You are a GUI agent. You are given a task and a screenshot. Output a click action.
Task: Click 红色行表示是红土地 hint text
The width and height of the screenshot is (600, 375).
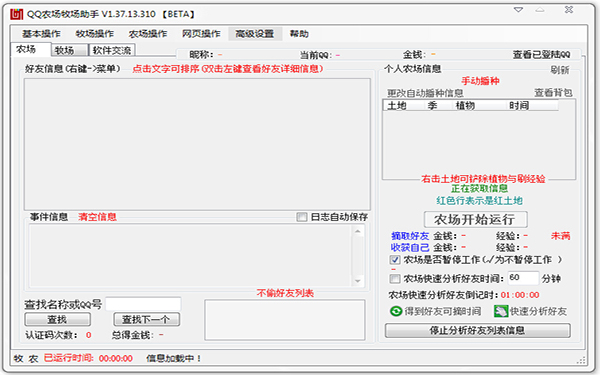click(479, 201)
